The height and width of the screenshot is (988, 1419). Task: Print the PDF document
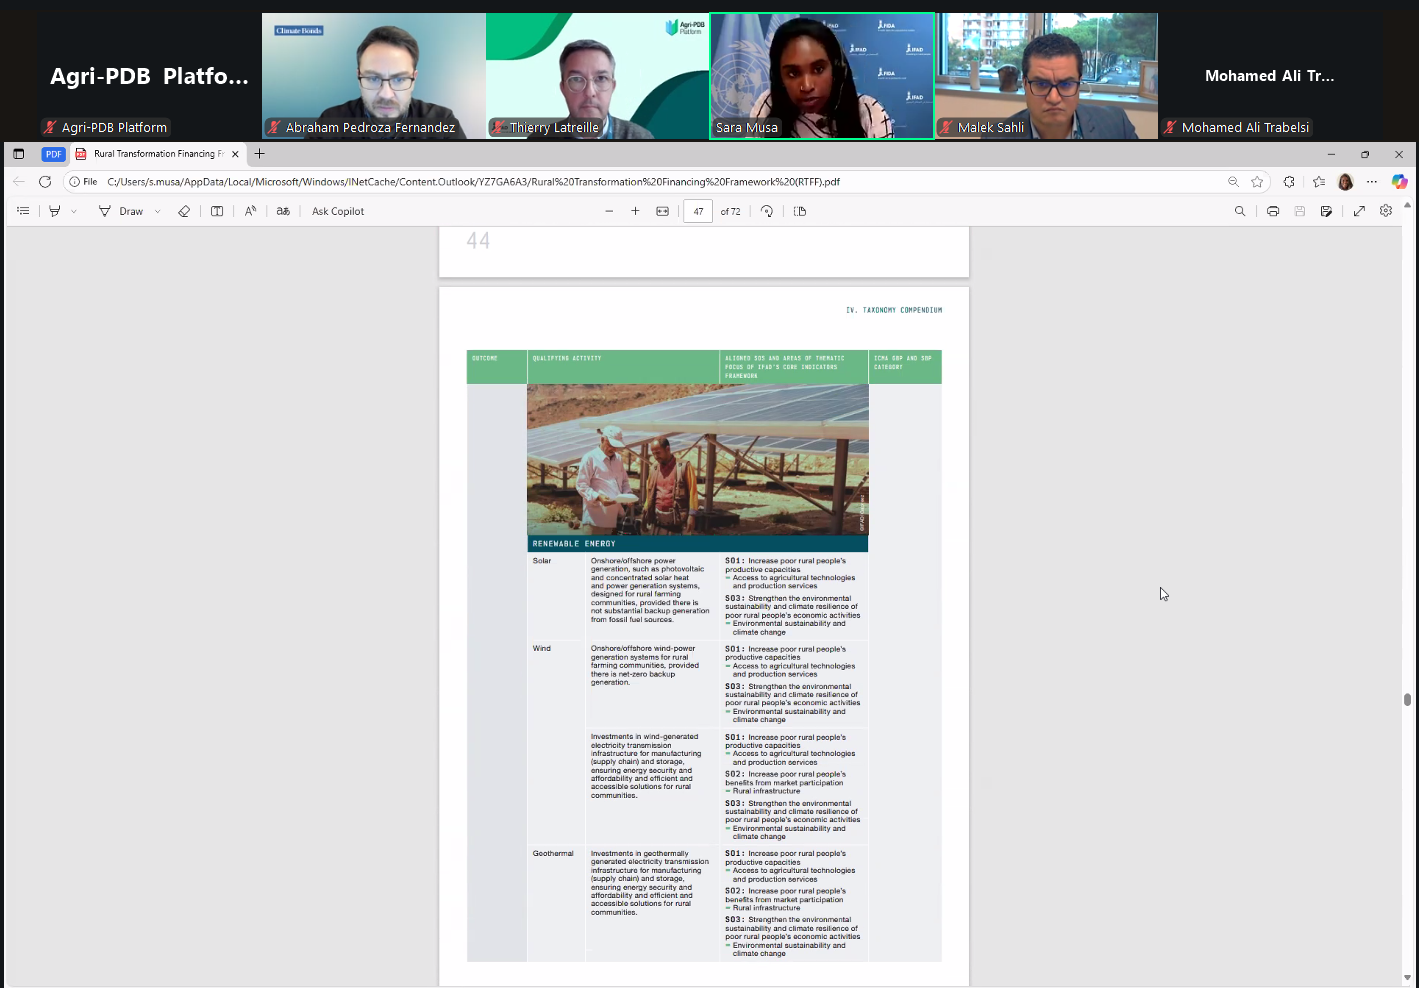pos(1273,211)
